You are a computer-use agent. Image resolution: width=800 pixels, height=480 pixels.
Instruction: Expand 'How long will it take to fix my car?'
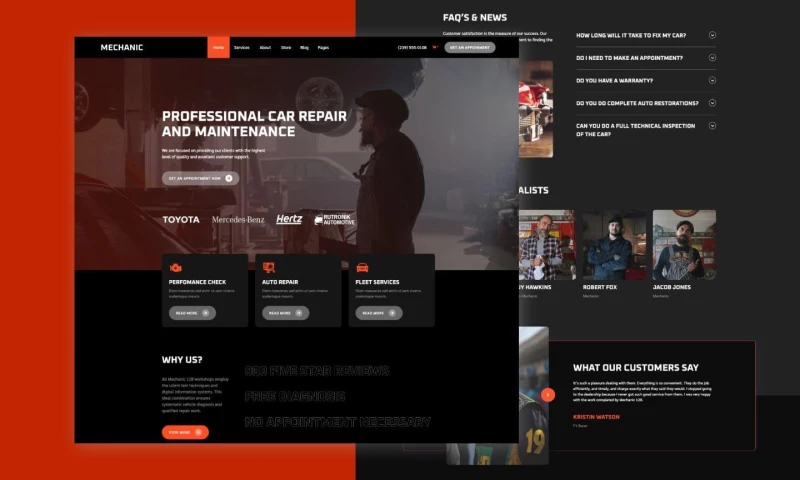(712, 35)
